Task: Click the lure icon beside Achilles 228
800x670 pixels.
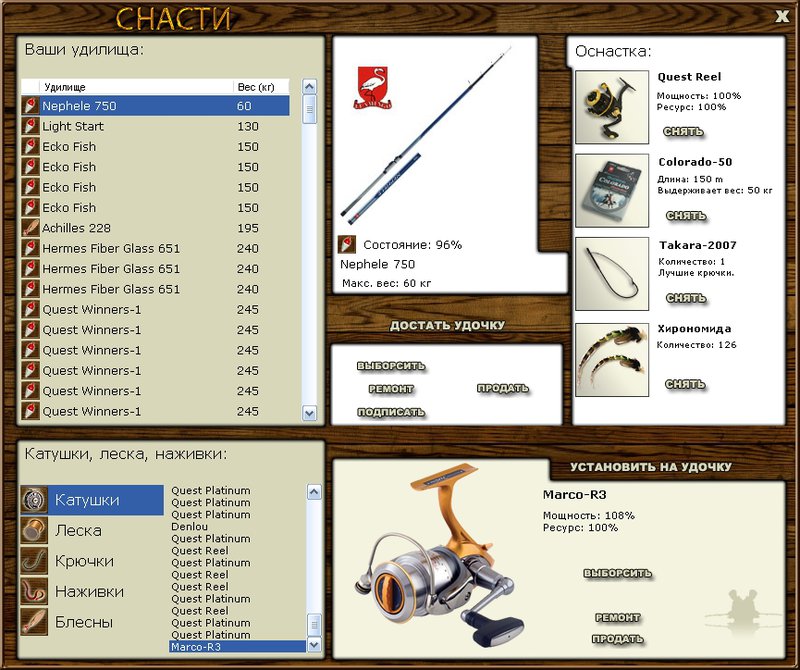Action: click(31, 228)
